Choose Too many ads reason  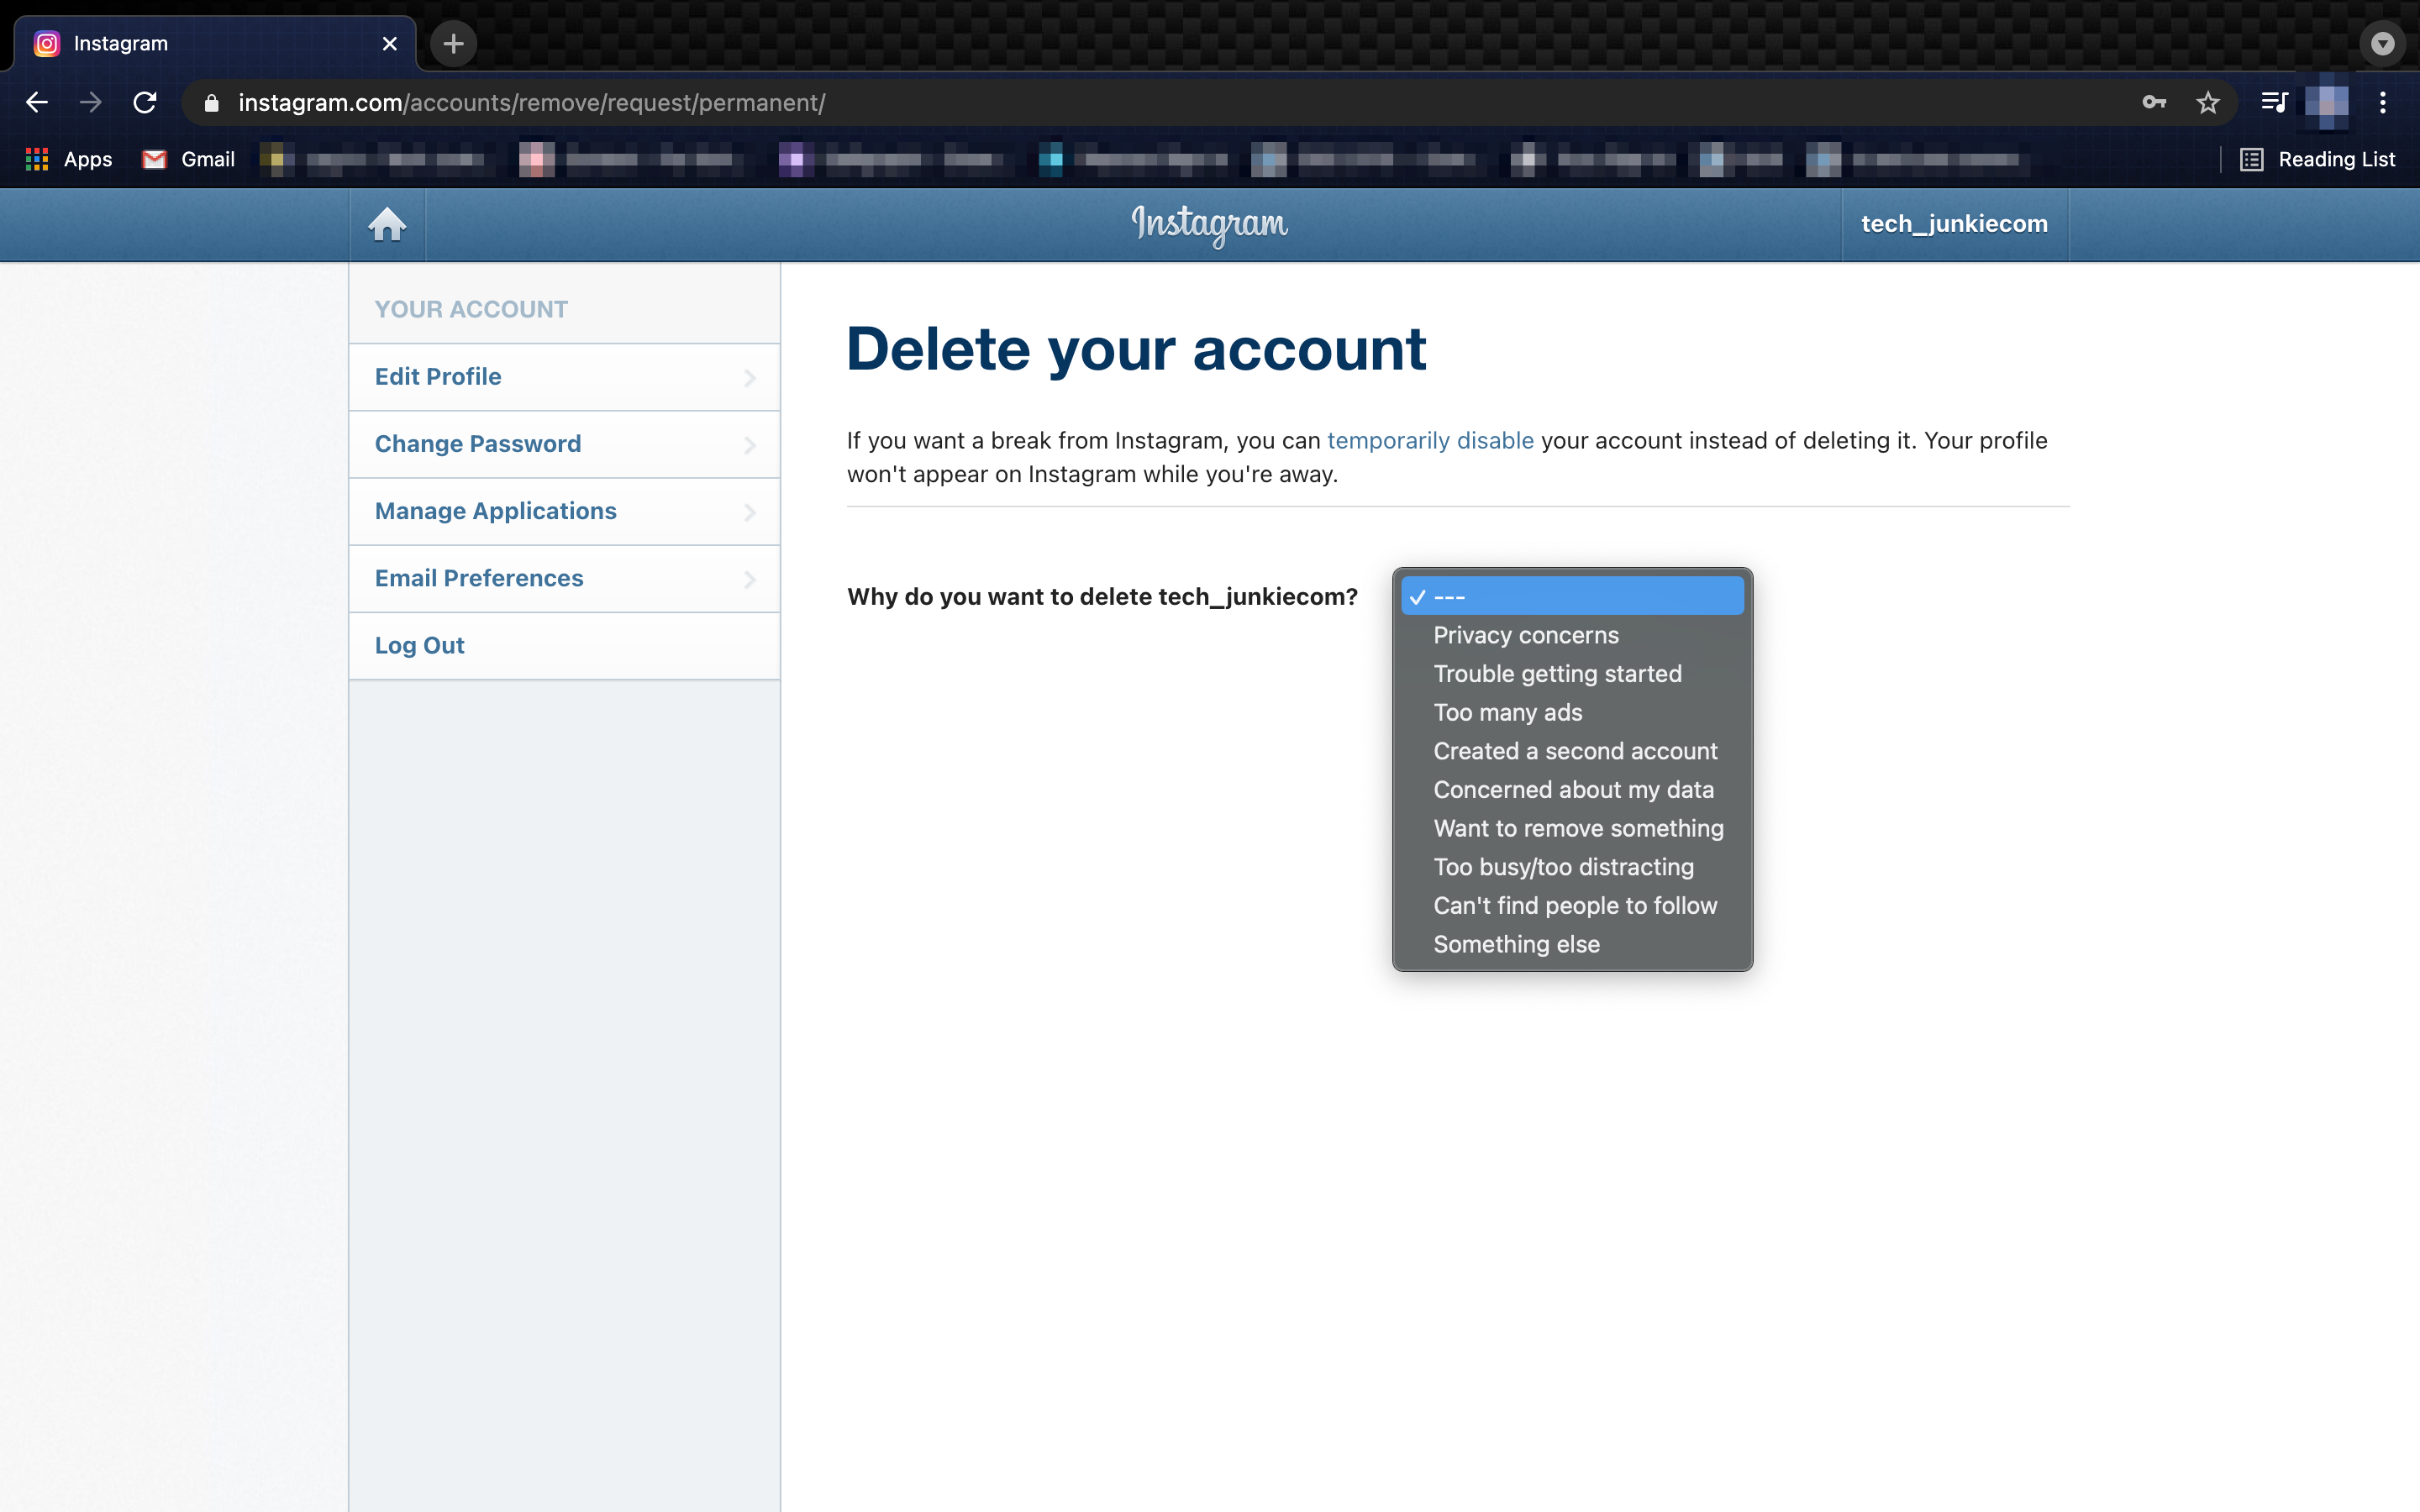1572,712
